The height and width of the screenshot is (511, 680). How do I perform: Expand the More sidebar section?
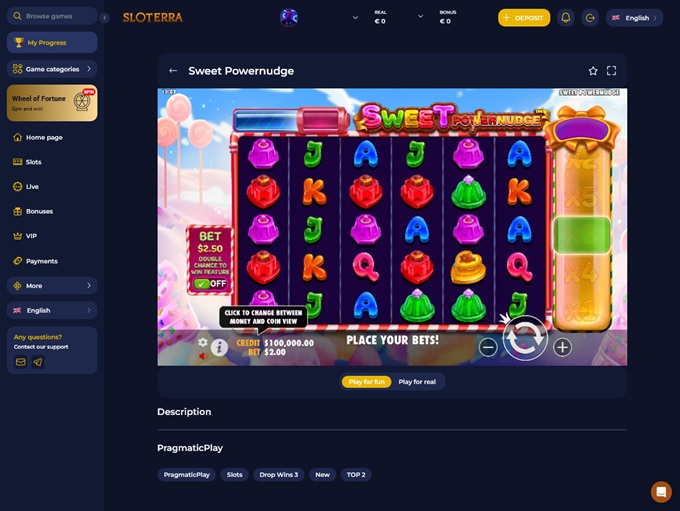(x=52, y=285)
